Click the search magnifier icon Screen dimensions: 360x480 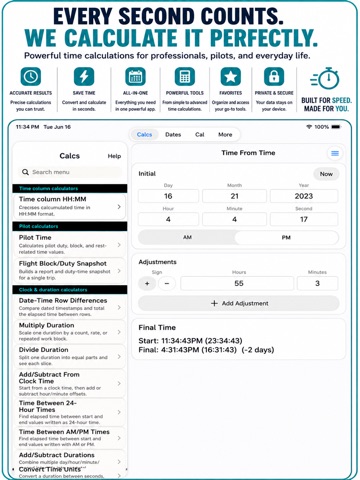pos(25,172)
